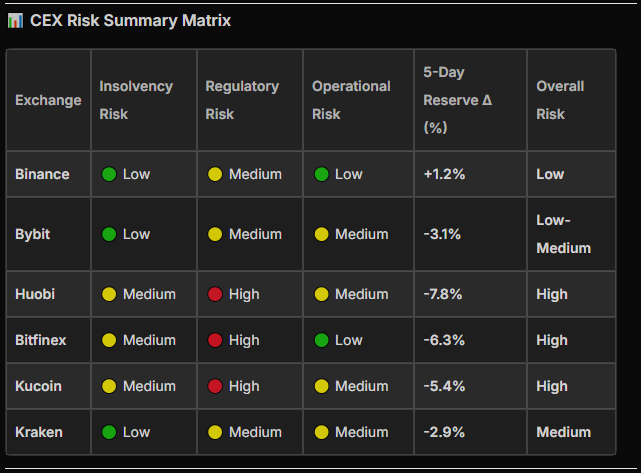This screenshot has width=641, height=473.
Task: Click Binance's overall risk value Low
Action: pos(550,174)
